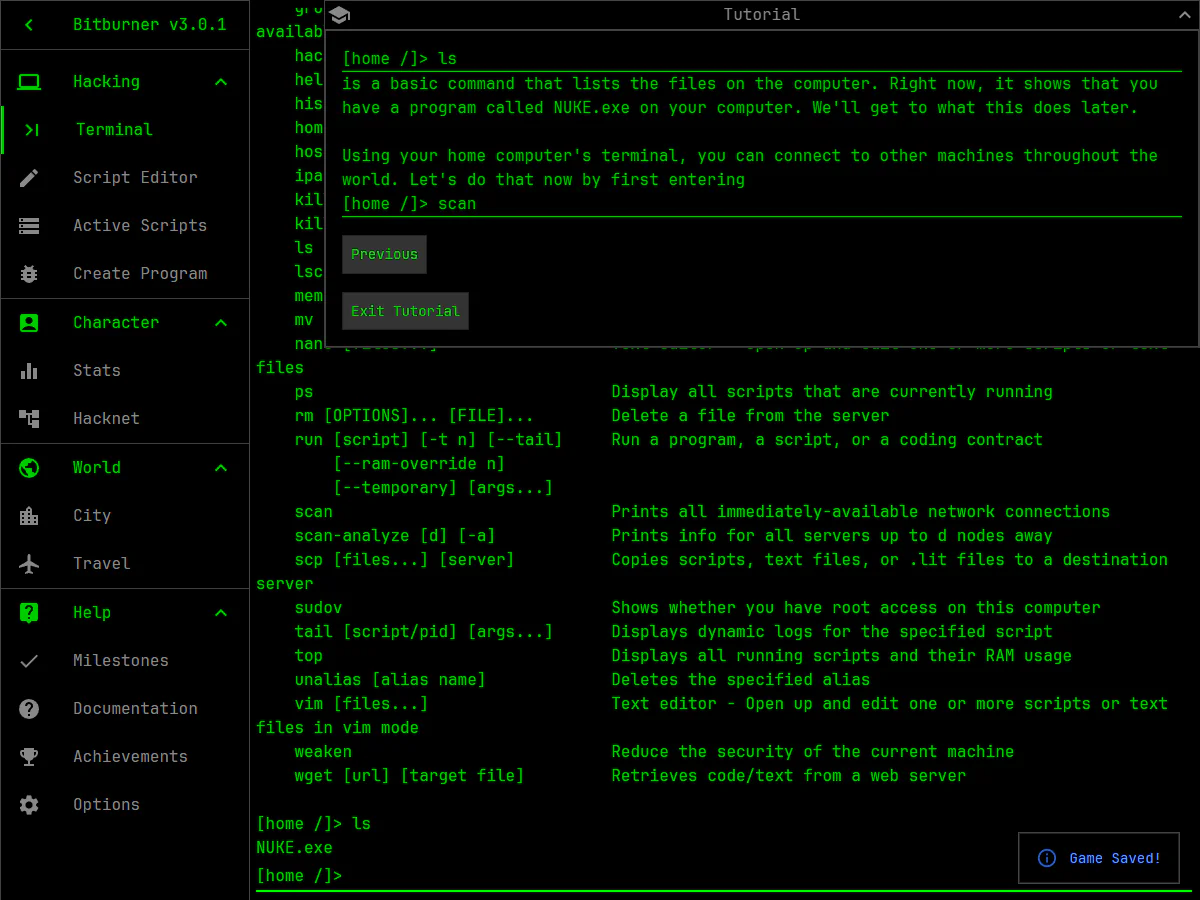Collapse the World section chevron
The width and height of the screenshot is (1200, 900).
221,468
